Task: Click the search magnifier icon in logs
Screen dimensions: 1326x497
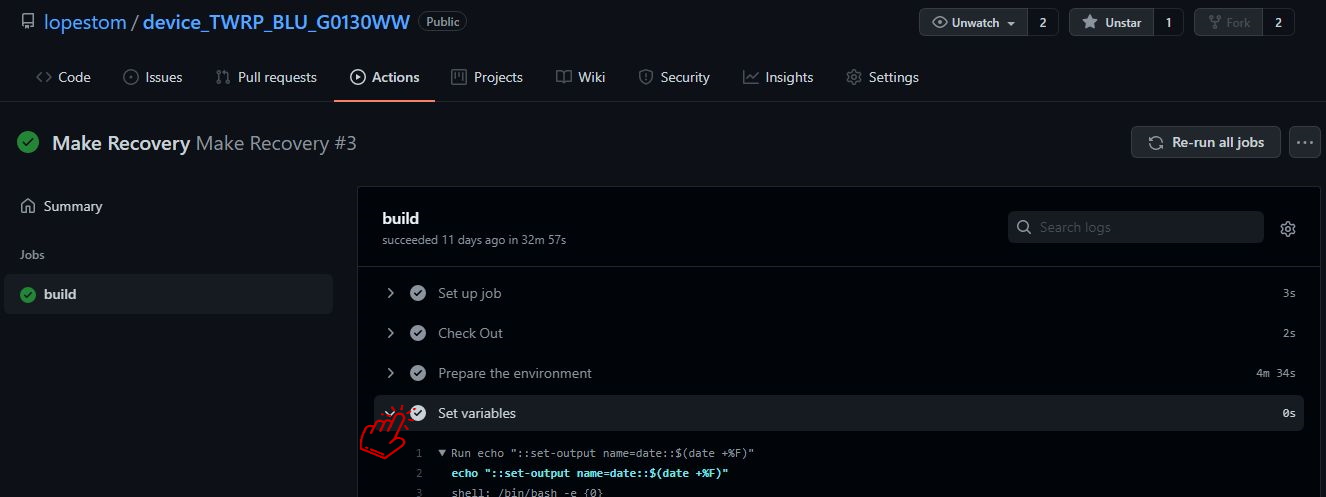Action: (1024, 227)
